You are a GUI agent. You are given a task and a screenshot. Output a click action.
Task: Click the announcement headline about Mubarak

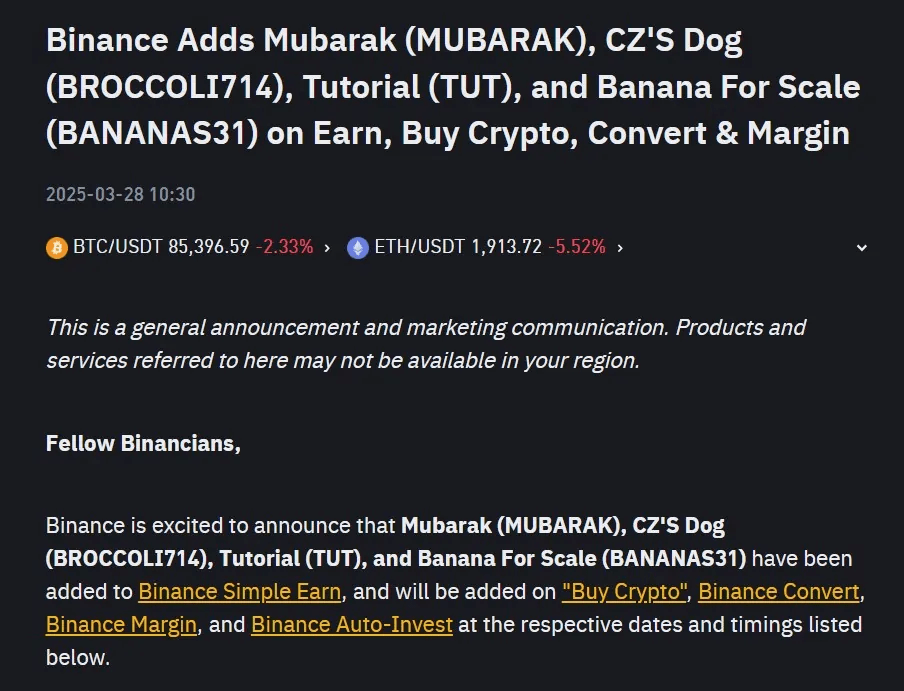(452, 87)
